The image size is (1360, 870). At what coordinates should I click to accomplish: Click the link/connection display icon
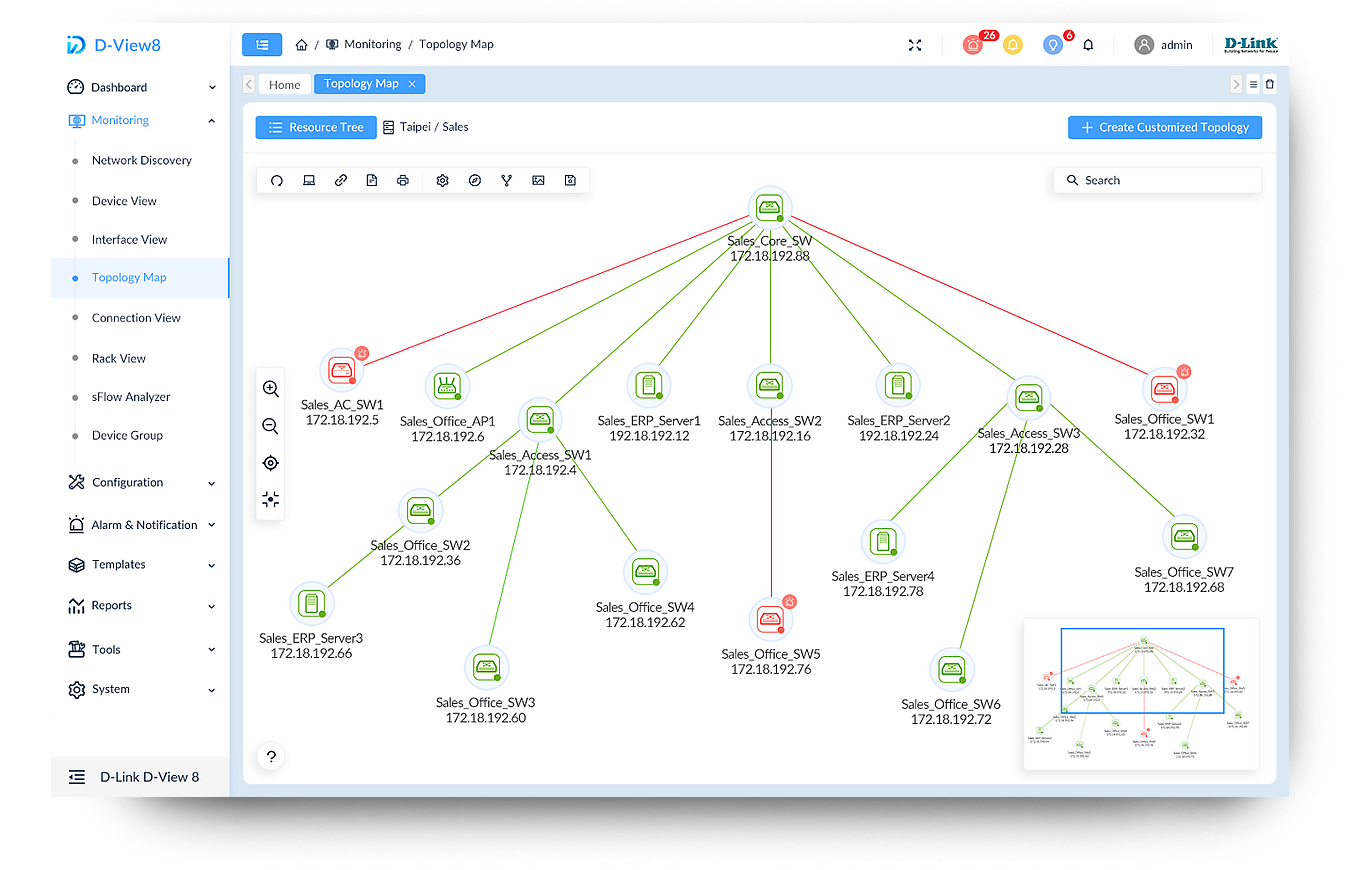[341, 180]
